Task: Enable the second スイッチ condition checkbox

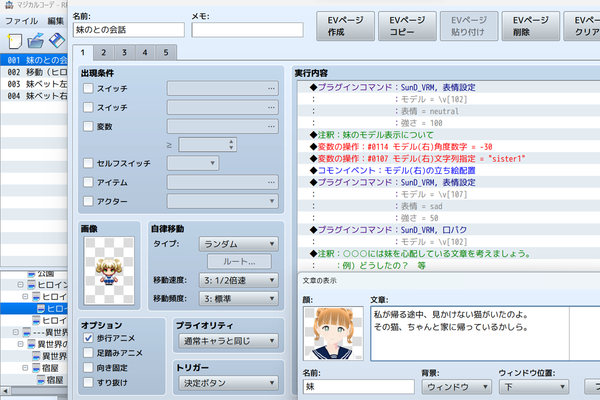Action: 88,107
